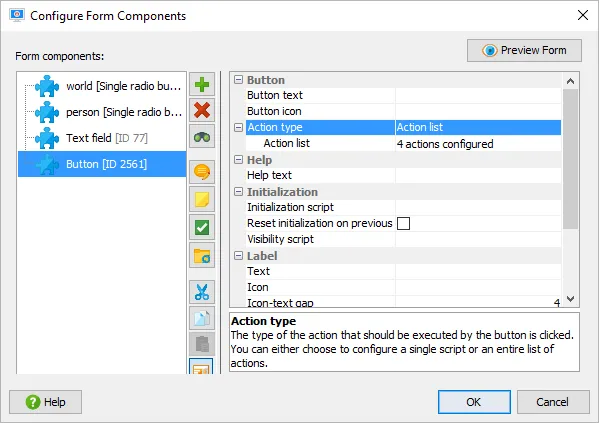Image resolution: width=599 pixels, height=423 pixels.
Task: Click the properties vertical scrollbar thumb
Action: pyautogui.click(x=570, y=159)
